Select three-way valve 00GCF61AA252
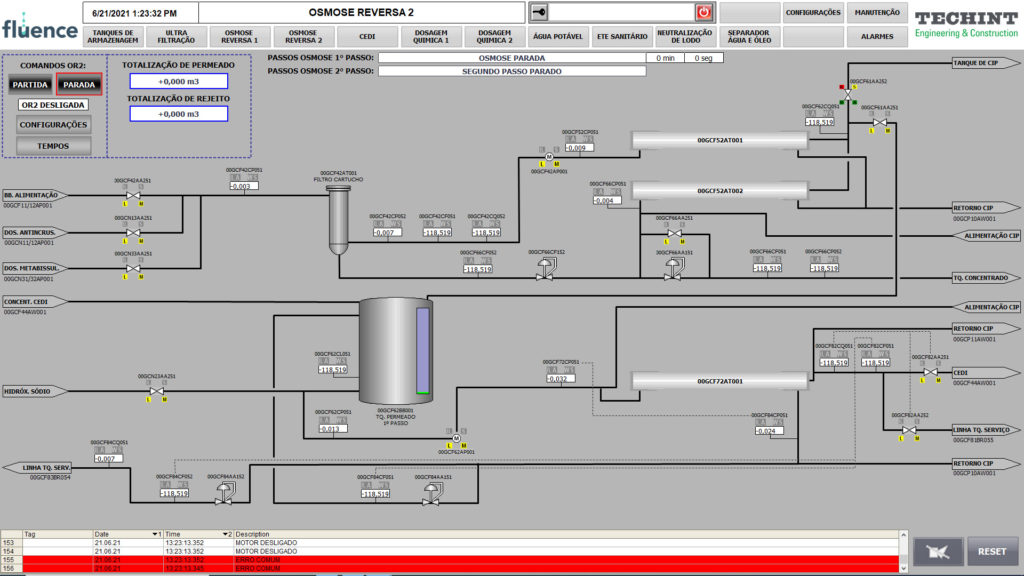 [848, 95]
